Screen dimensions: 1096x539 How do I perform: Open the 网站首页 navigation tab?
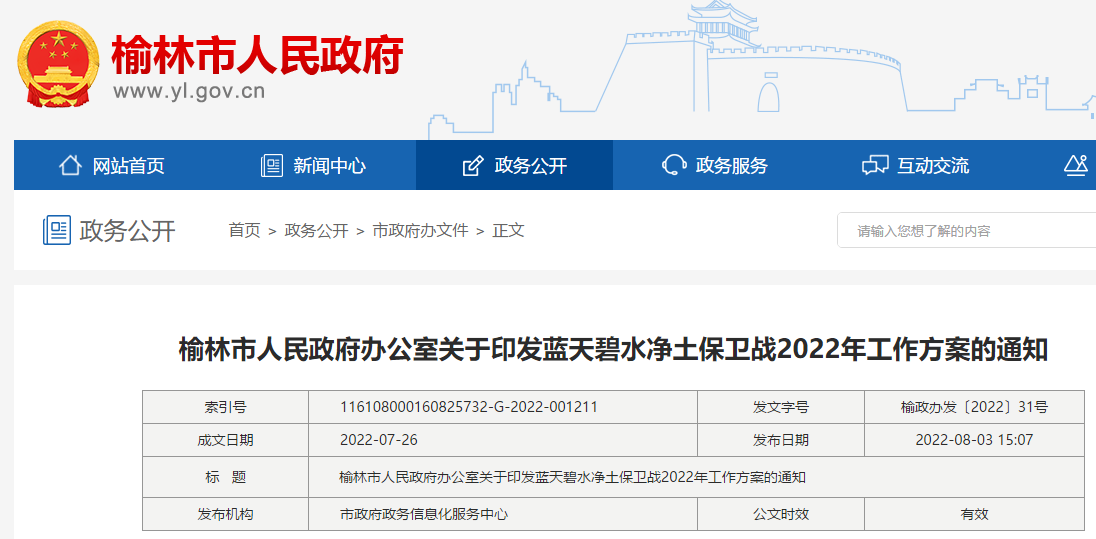pyautogui.click(x=114, y=165)
